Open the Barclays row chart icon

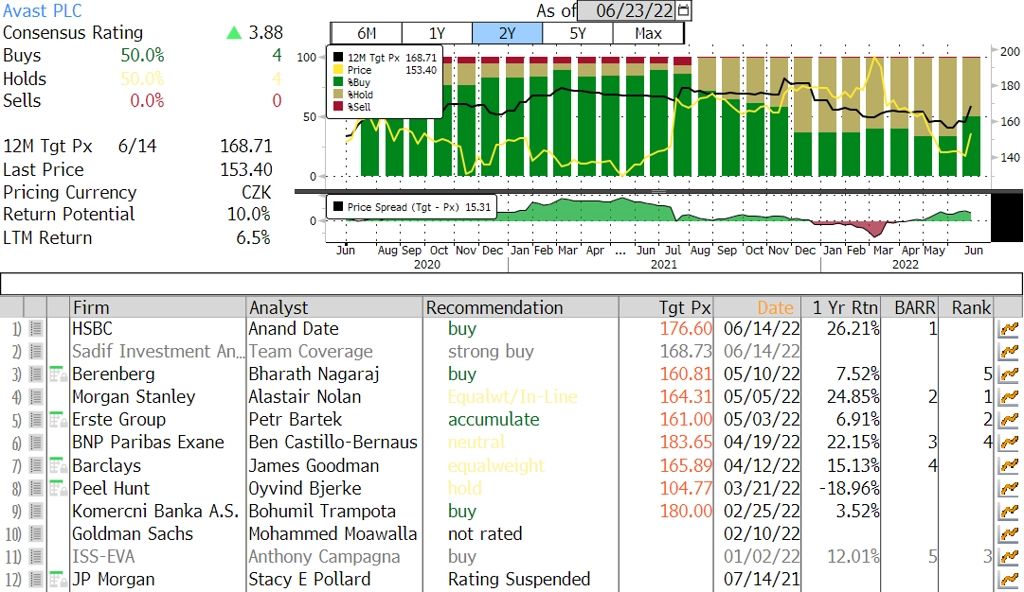[x=1009, y=466]
